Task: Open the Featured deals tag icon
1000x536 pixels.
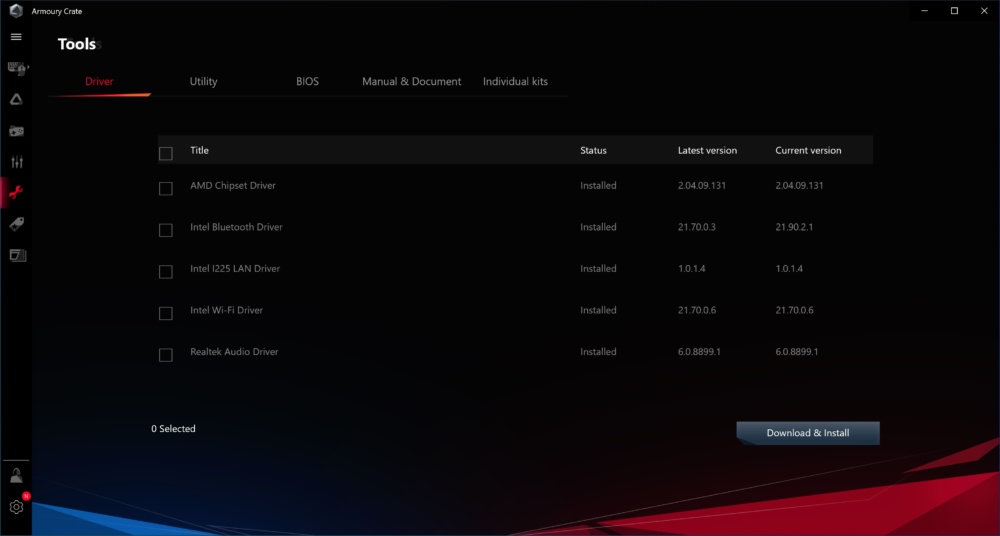Action: tap(16, 224)
